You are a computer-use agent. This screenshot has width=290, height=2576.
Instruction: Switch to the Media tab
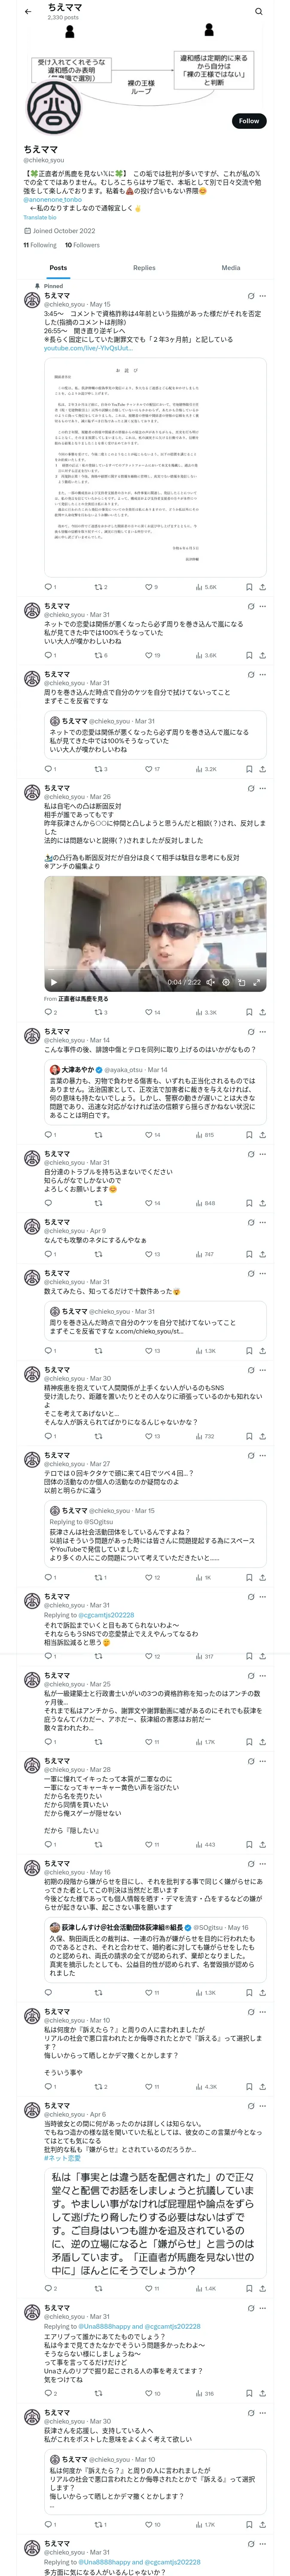pos(231,268)
